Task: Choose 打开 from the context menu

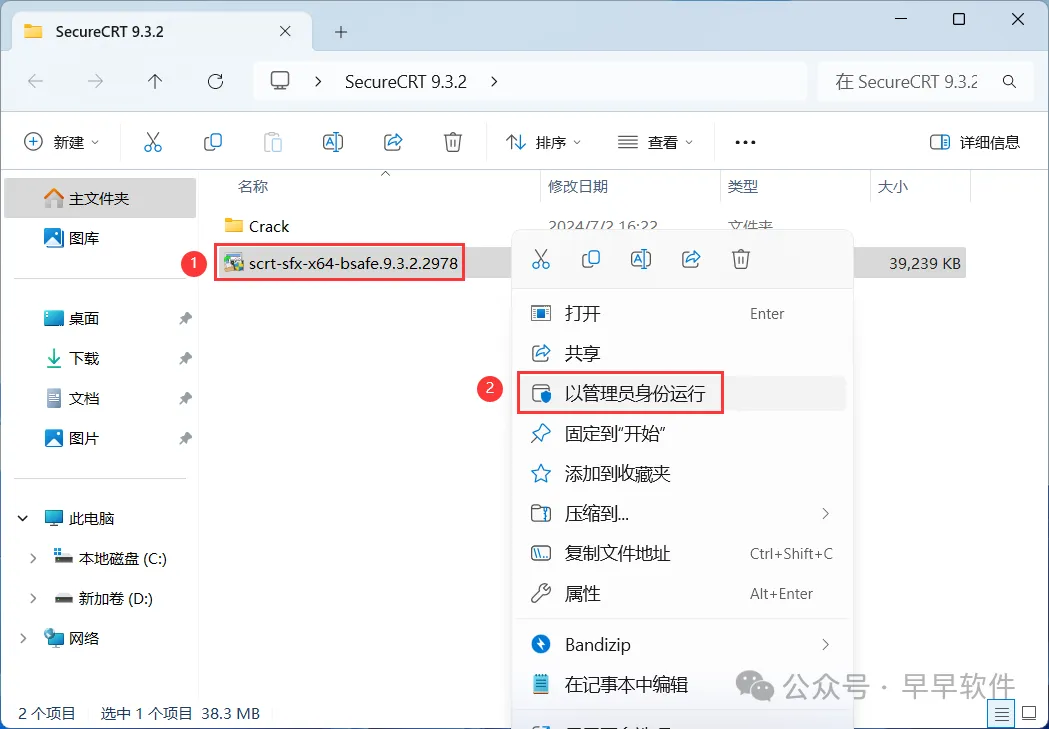Action: (x=682, y=314)
